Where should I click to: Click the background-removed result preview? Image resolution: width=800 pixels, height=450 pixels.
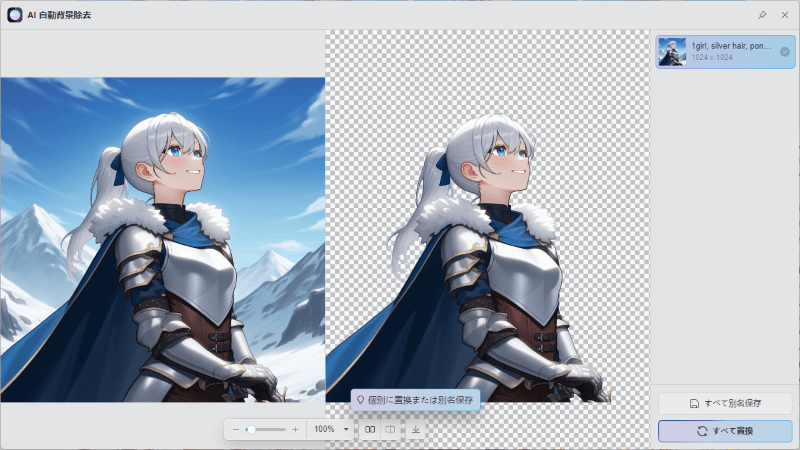(x=487, y=240)
